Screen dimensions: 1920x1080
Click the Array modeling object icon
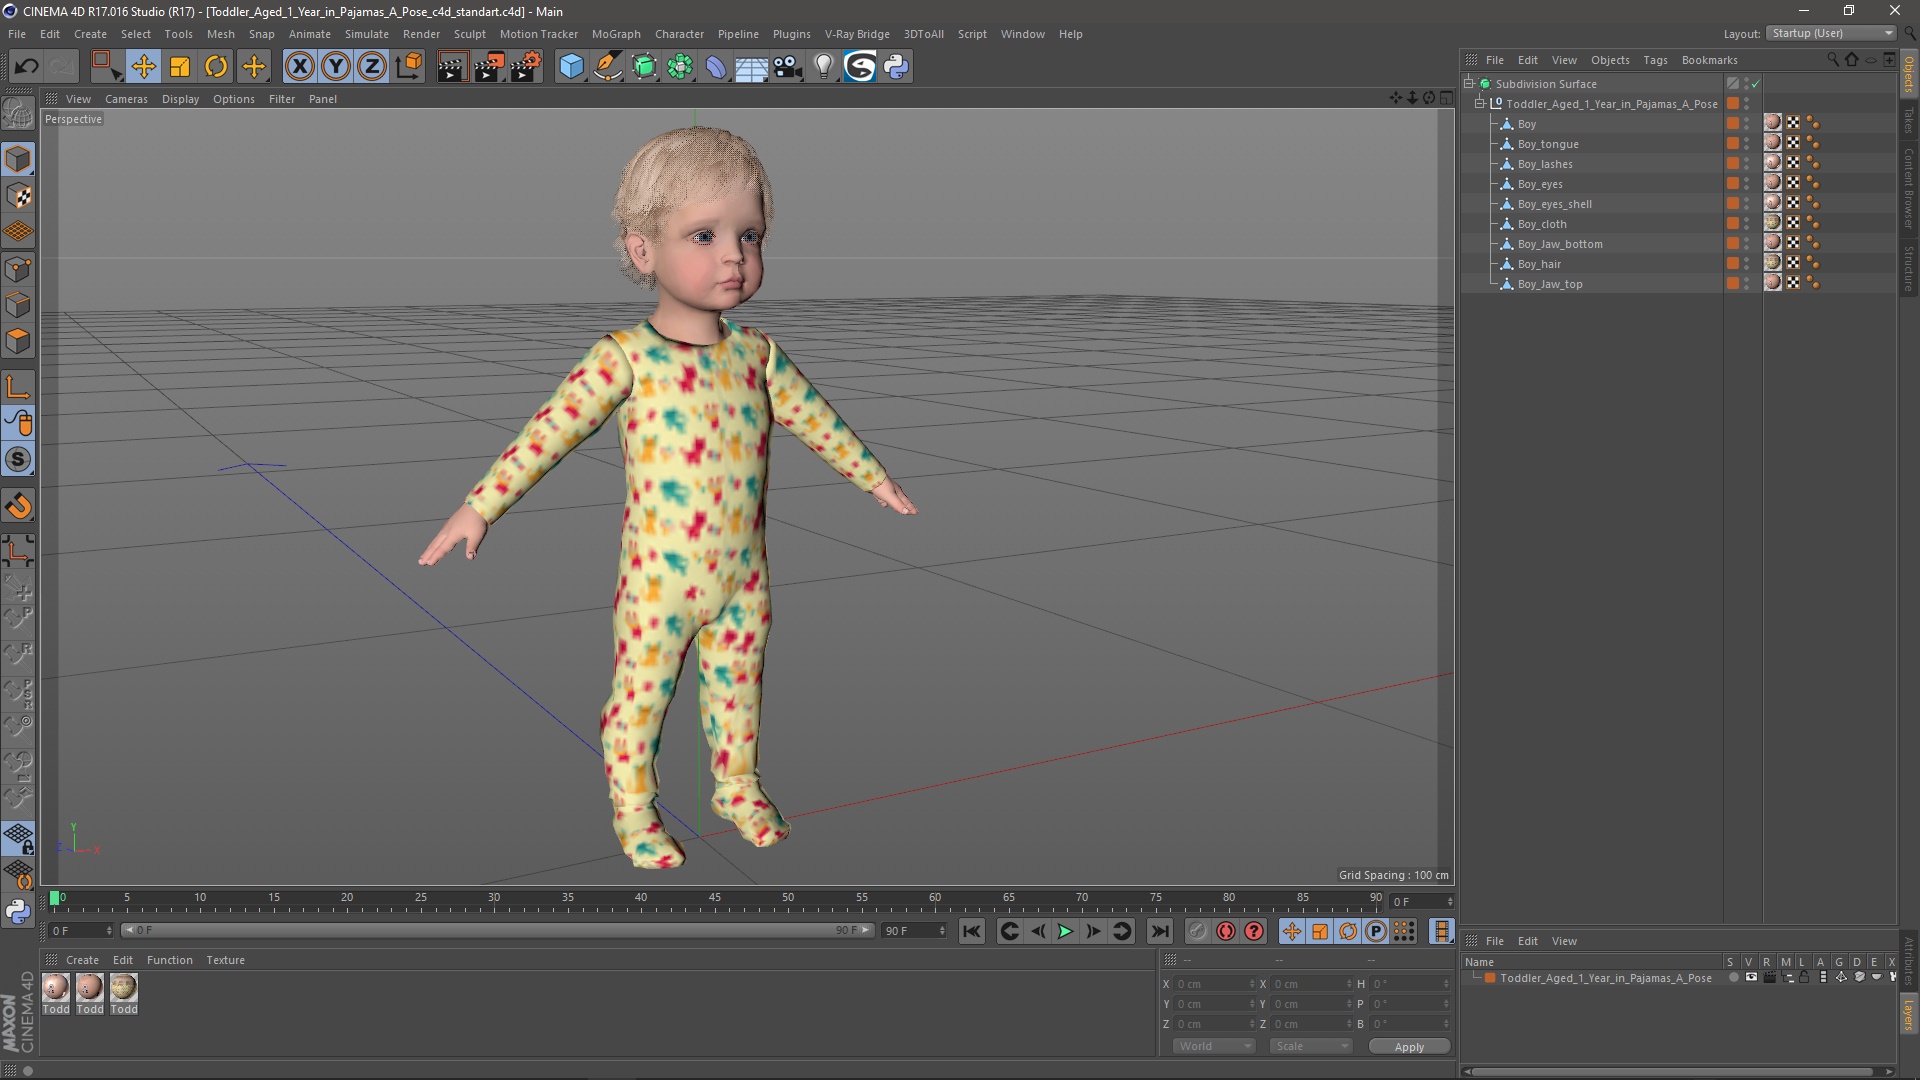680,67
